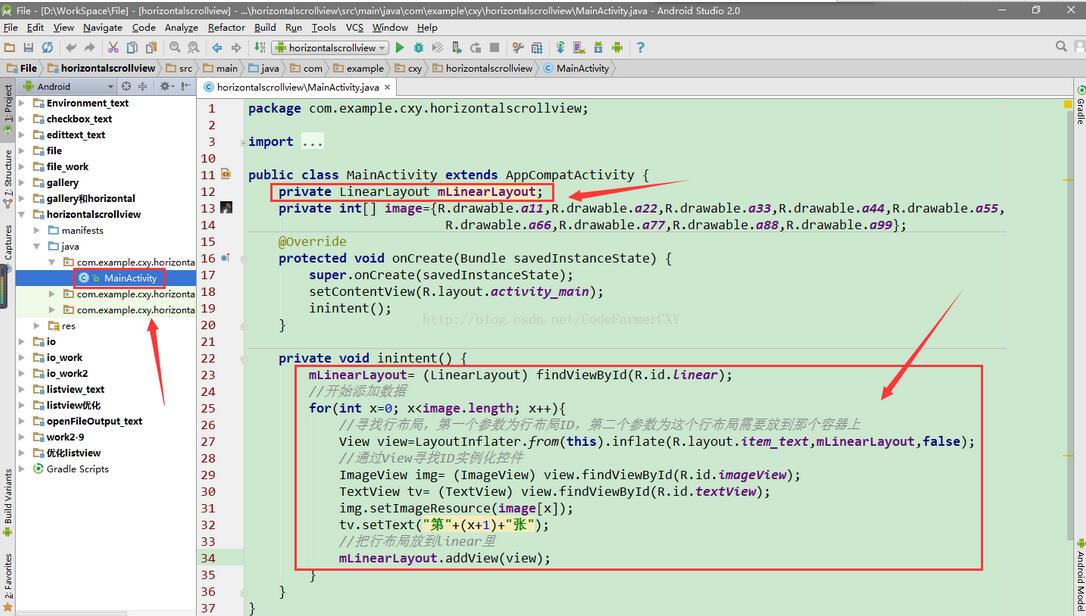Click the Help question mark icon

(x=640, y=47)
